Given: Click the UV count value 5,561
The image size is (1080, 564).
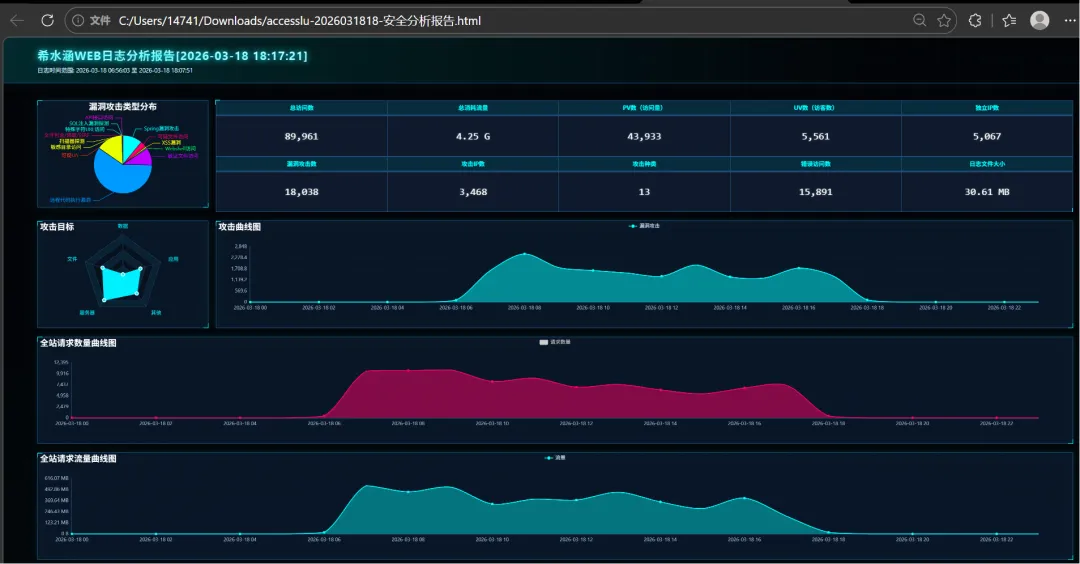Looking at the screenshot, I should (816, 136).
